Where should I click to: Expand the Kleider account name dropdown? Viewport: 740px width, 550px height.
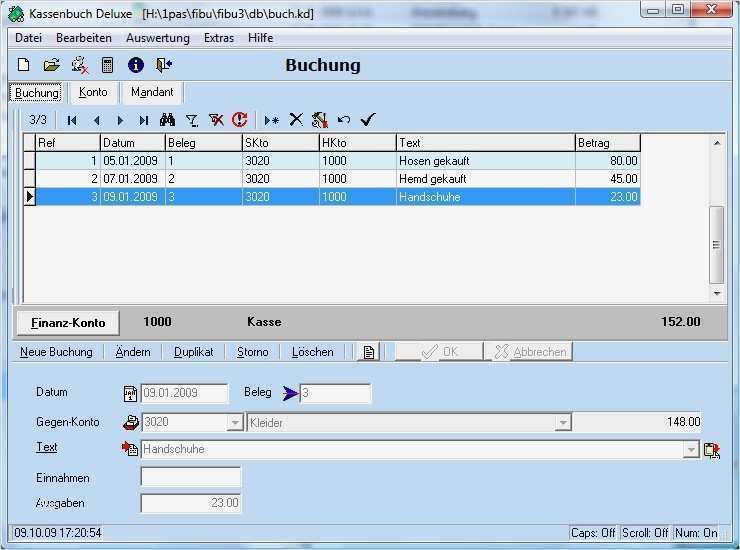tap(563, 423)
